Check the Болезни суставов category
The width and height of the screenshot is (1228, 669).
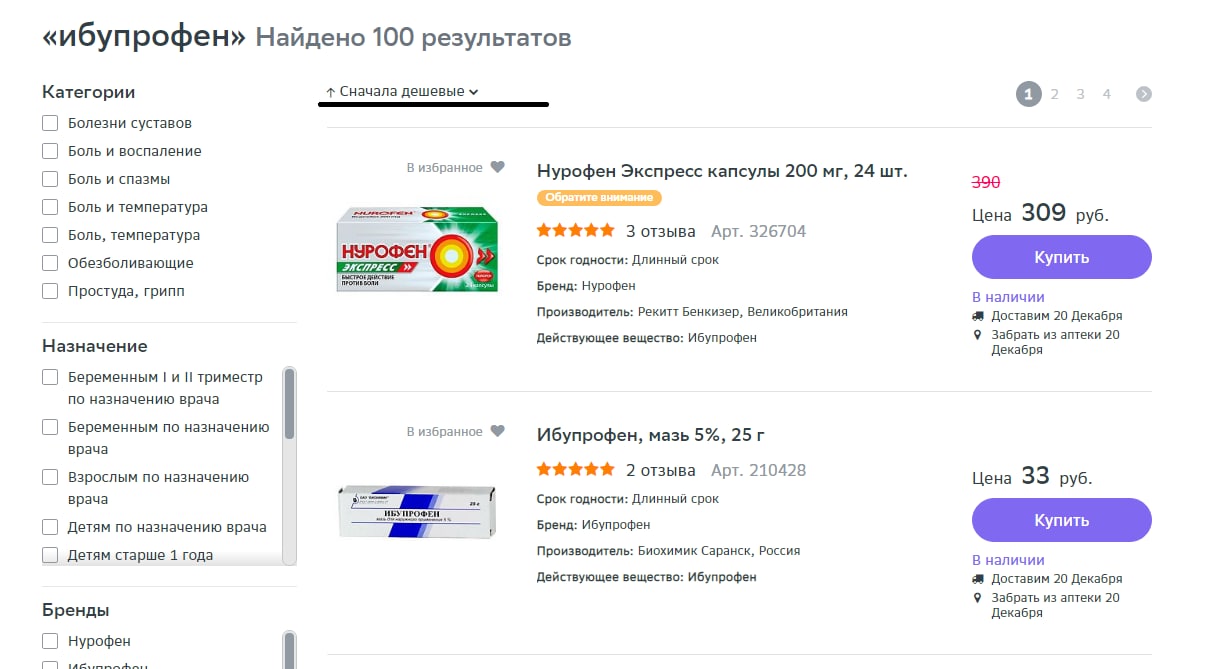[x=50, y=123]
